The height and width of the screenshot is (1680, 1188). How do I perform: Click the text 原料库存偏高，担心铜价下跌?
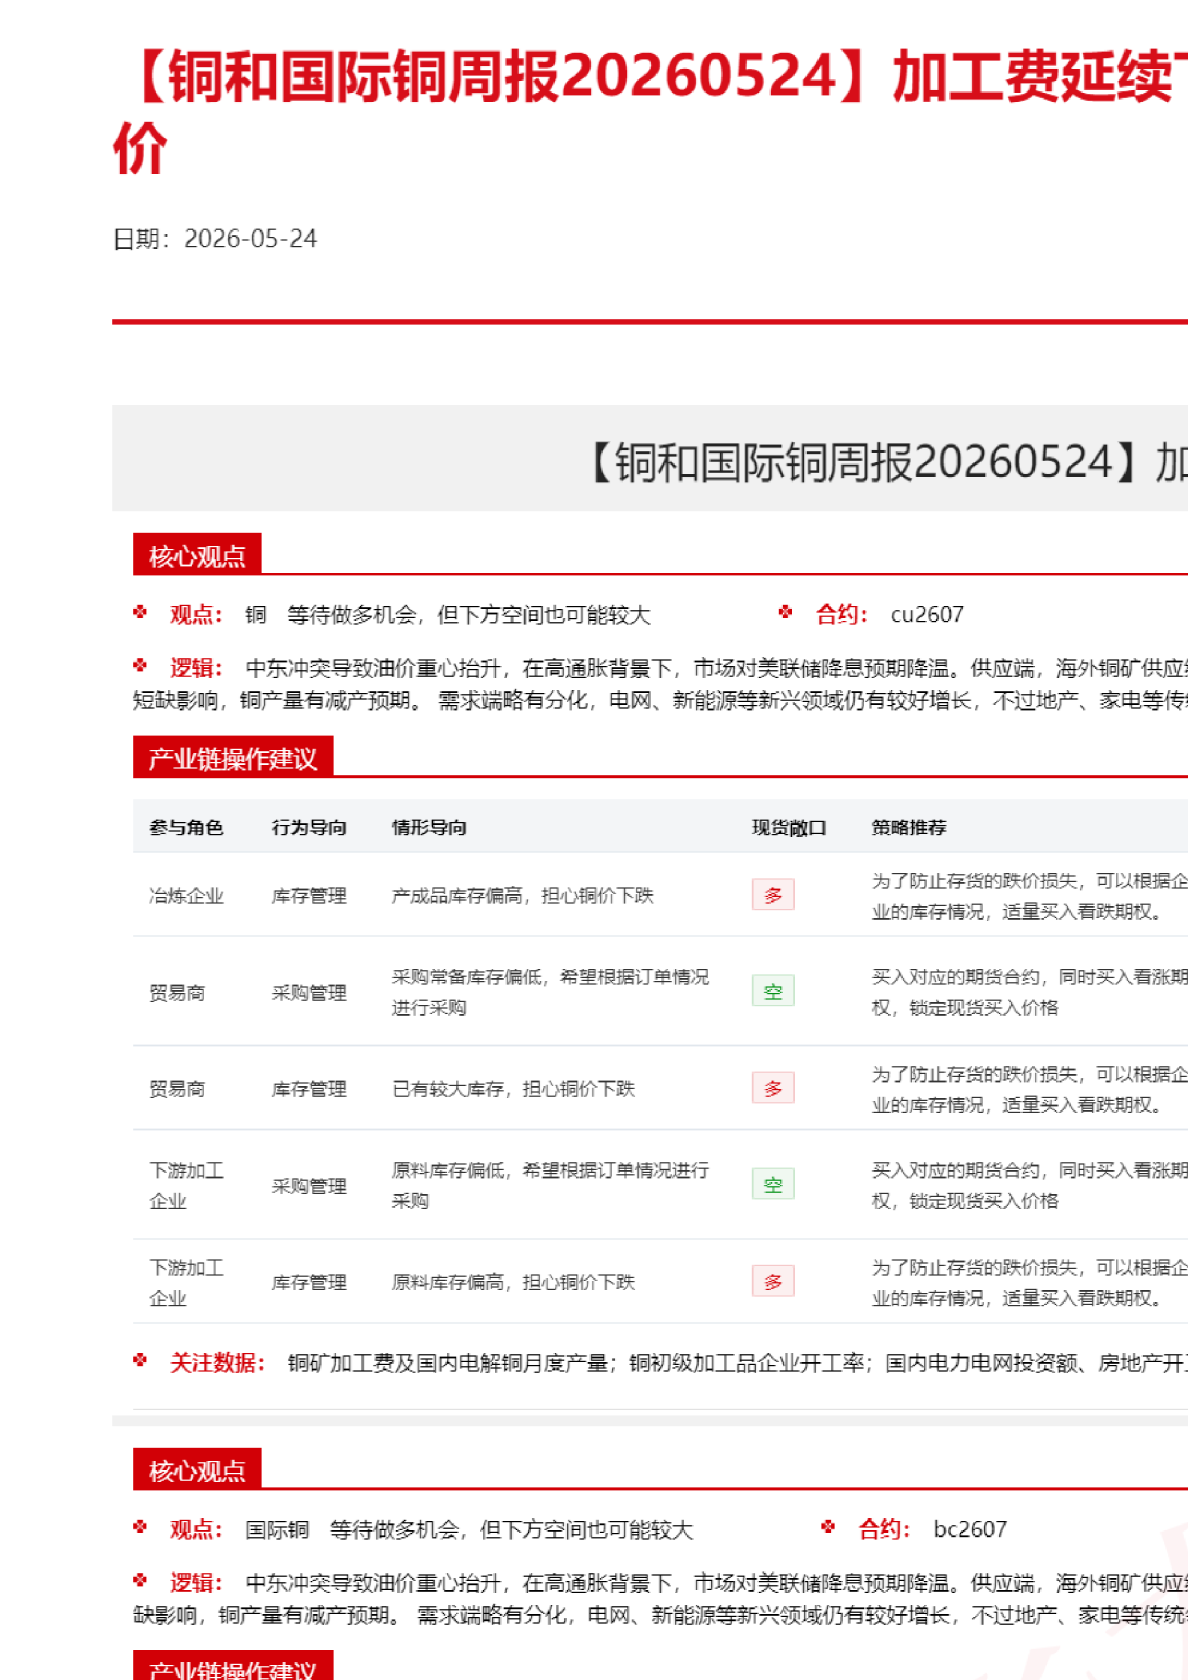[x=513, y=1282]
